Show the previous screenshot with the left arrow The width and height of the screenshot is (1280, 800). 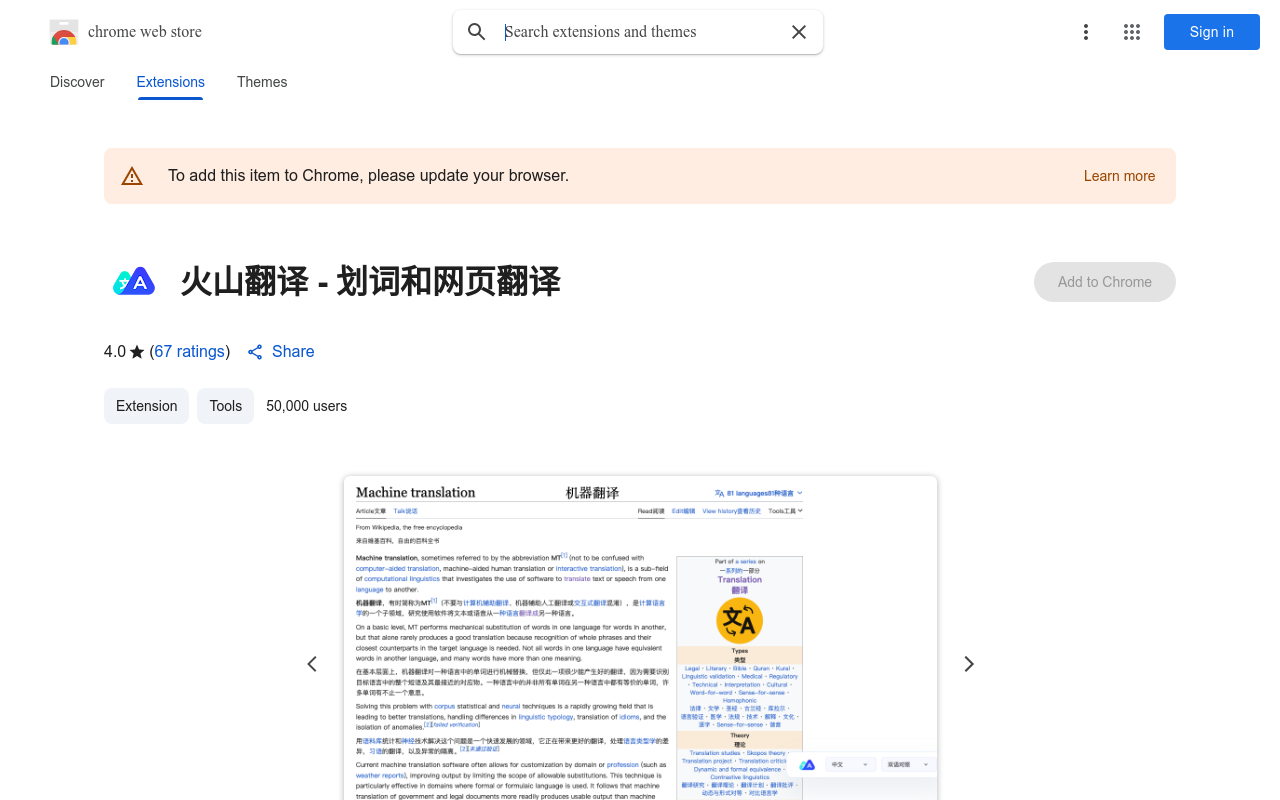[312, 663]
